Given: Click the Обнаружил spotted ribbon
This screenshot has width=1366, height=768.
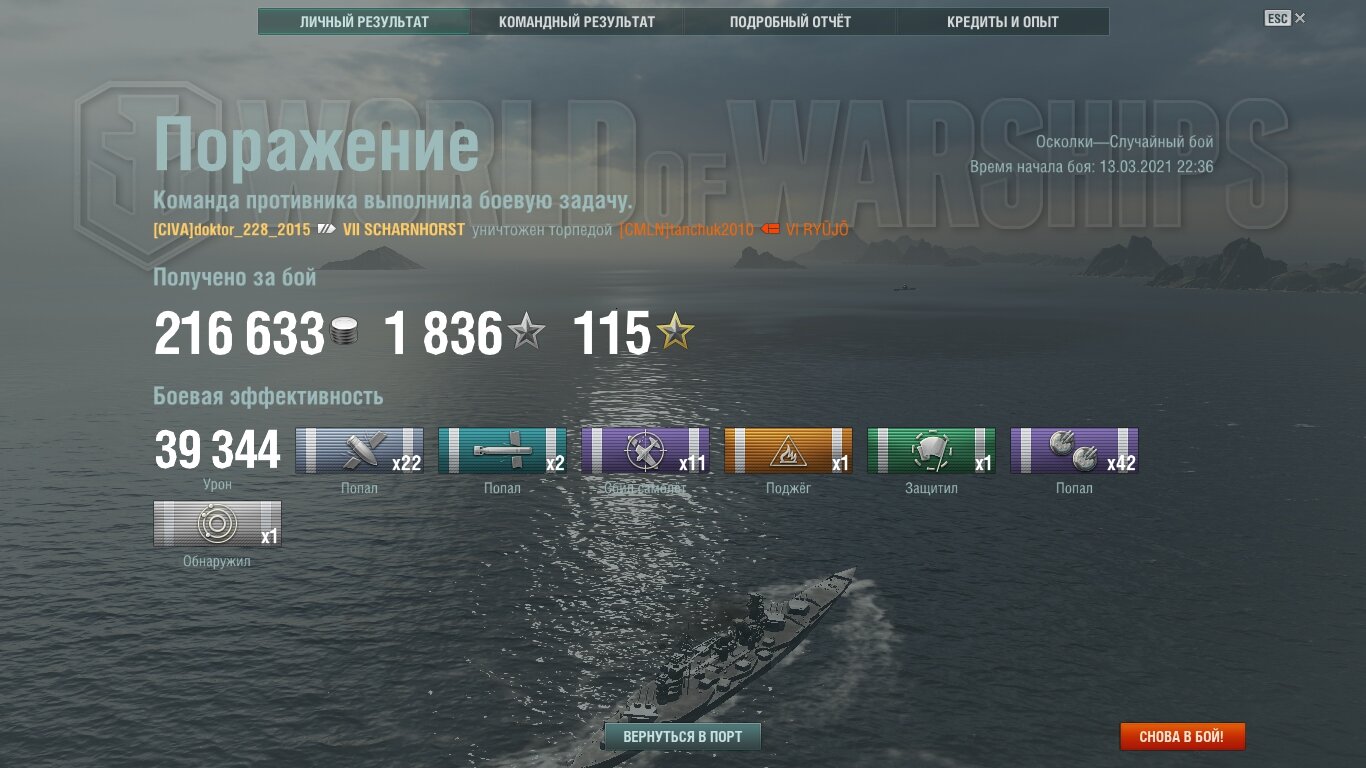Looking at the screenshot, I should pyautogui.click(x=217, y=524).
